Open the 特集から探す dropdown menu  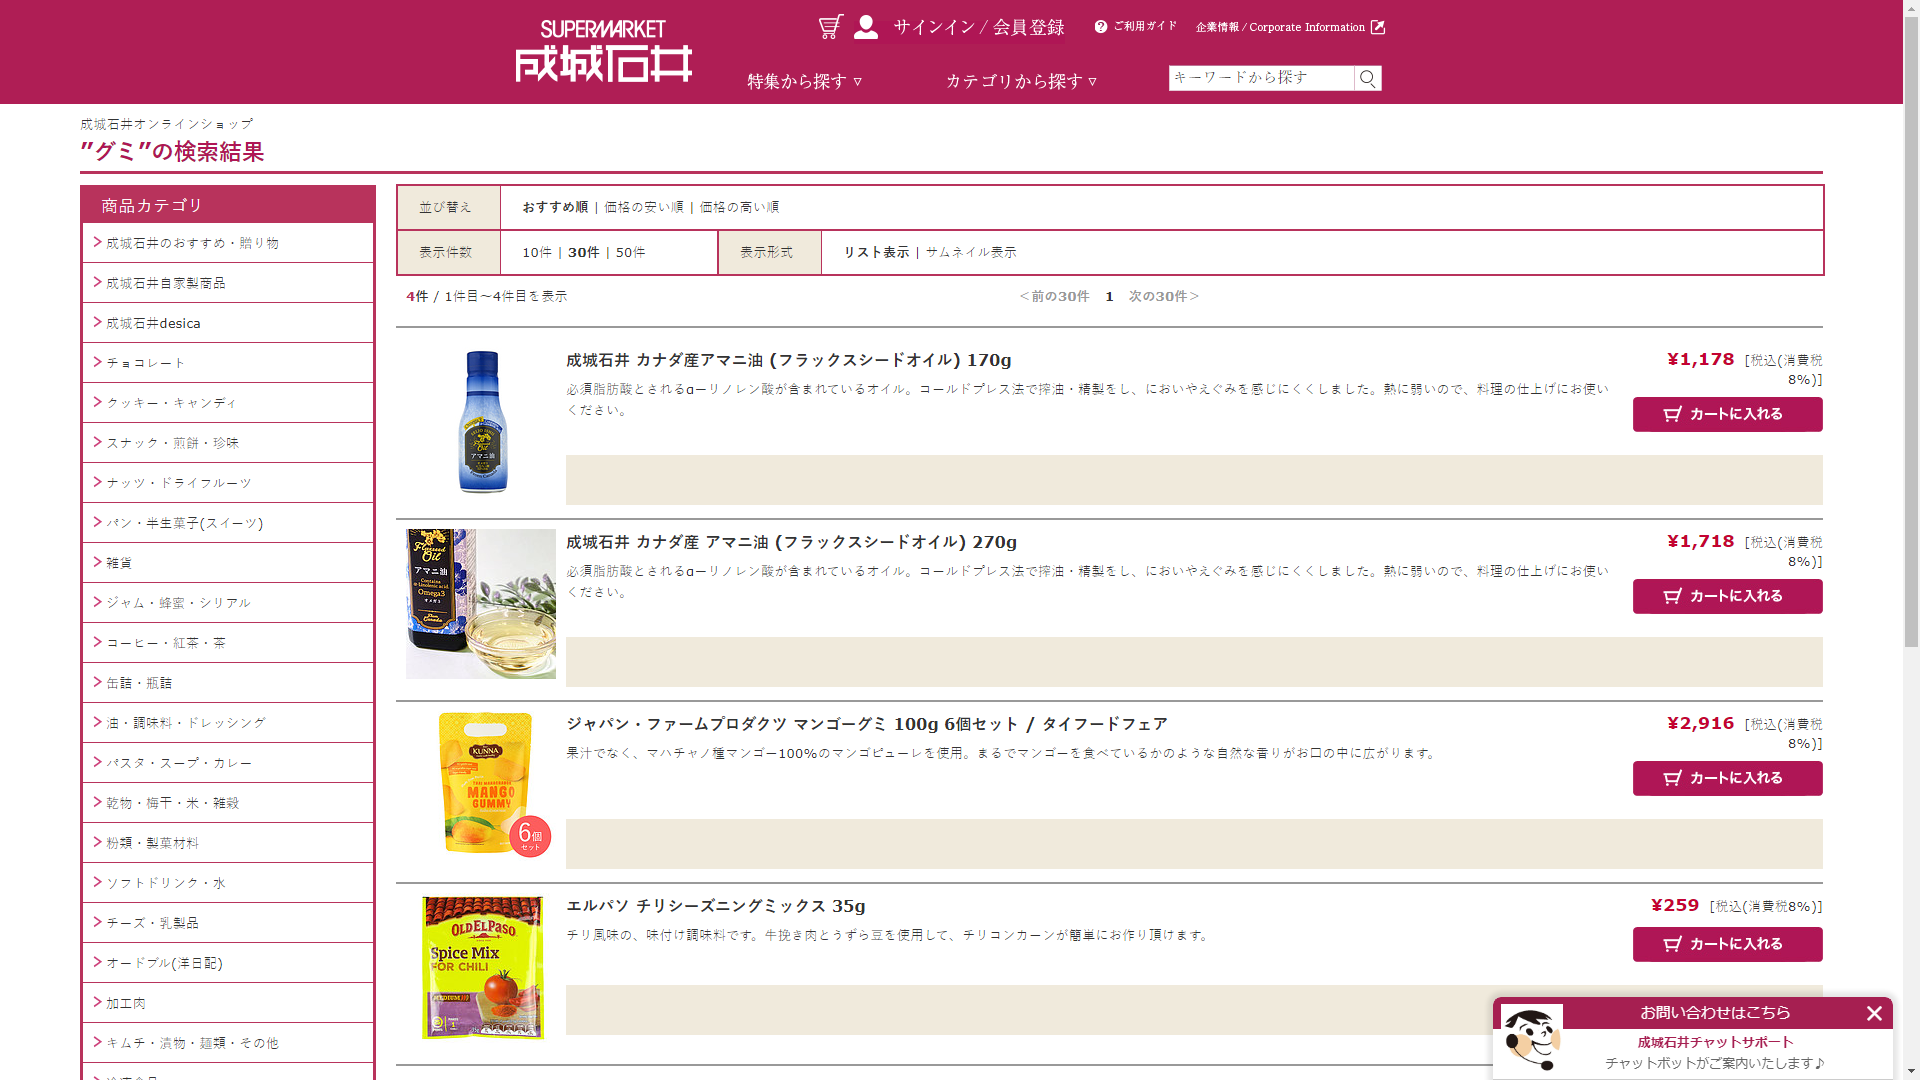[804, 81]
